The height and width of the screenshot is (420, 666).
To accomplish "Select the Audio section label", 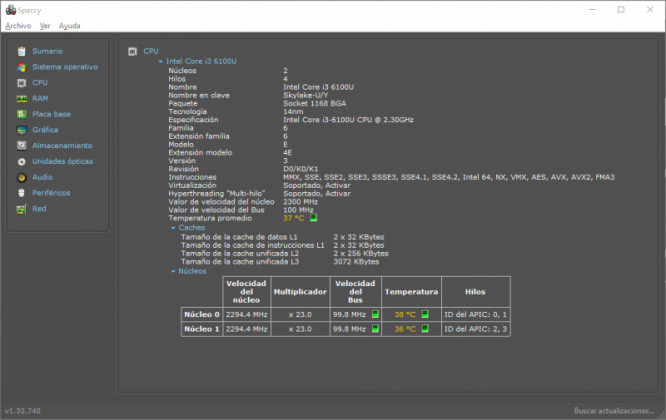I will coord(42,177).
